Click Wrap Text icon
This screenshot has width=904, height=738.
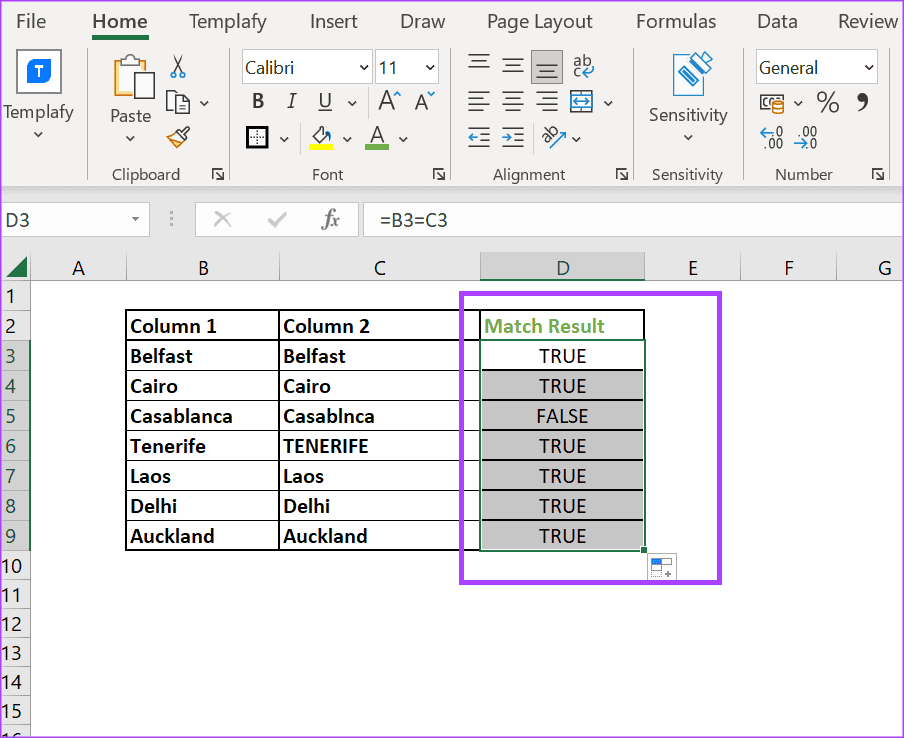[583, 66]
